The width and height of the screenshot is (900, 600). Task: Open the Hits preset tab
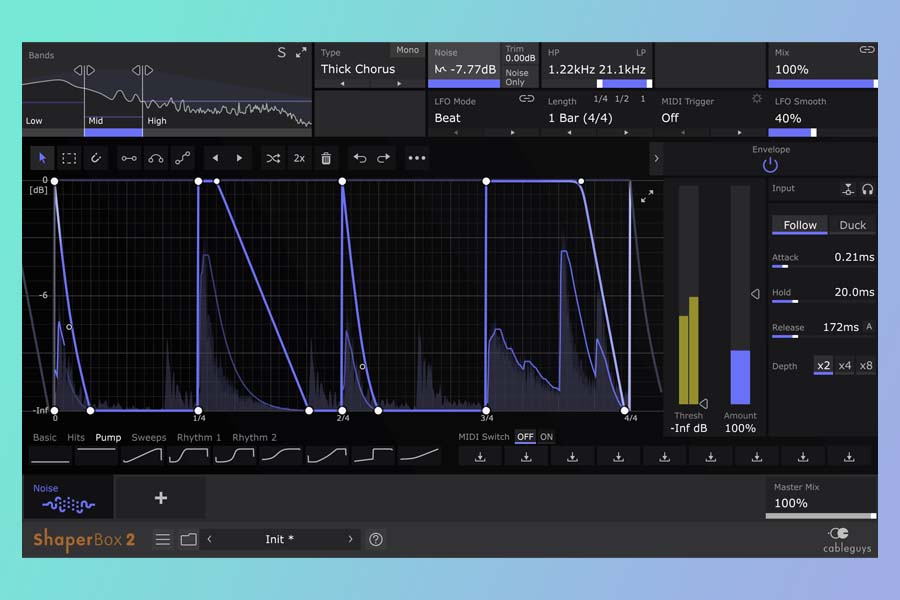(x=76, y=437)
